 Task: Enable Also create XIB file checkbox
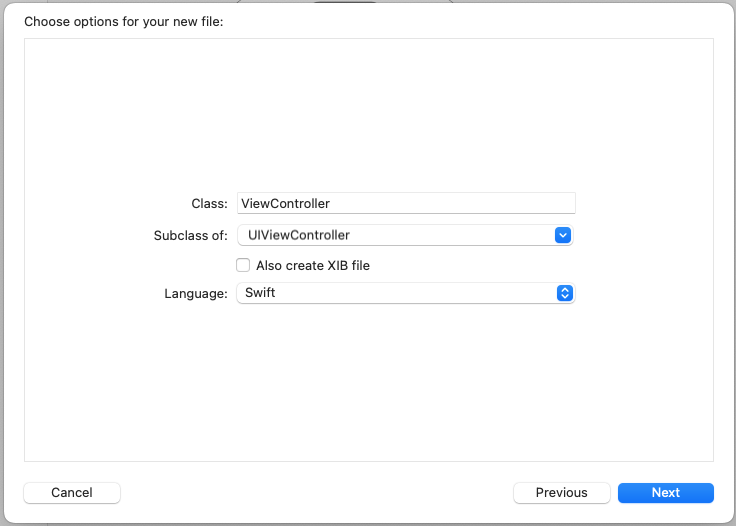(243, 265)
